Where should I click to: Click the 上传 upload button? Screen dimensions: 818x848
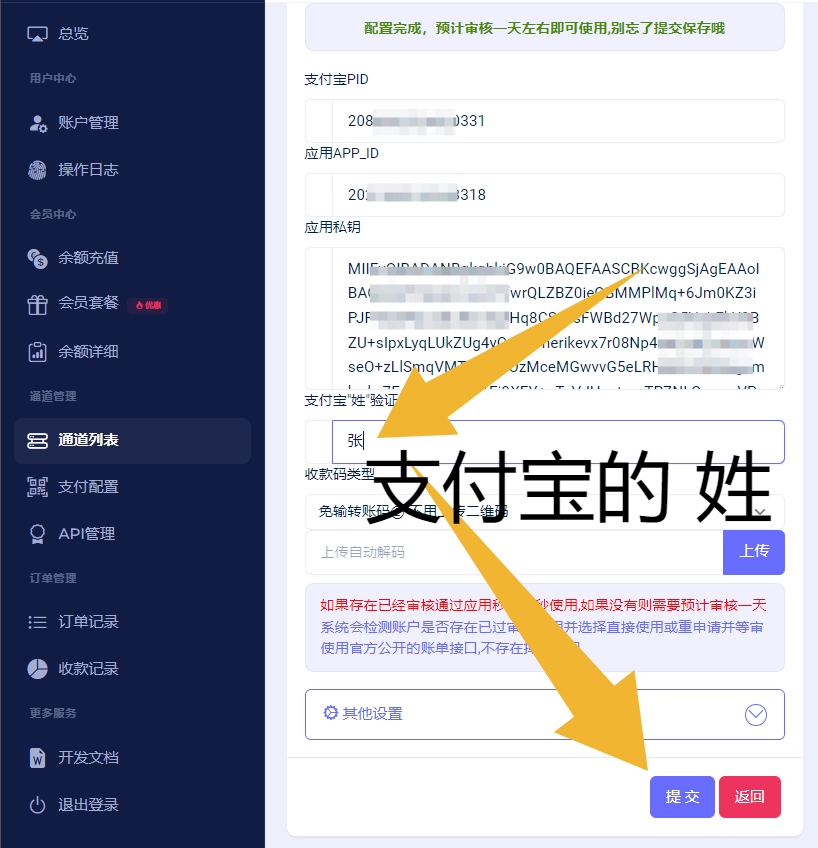pyautogui.click(x=754, y=552)
